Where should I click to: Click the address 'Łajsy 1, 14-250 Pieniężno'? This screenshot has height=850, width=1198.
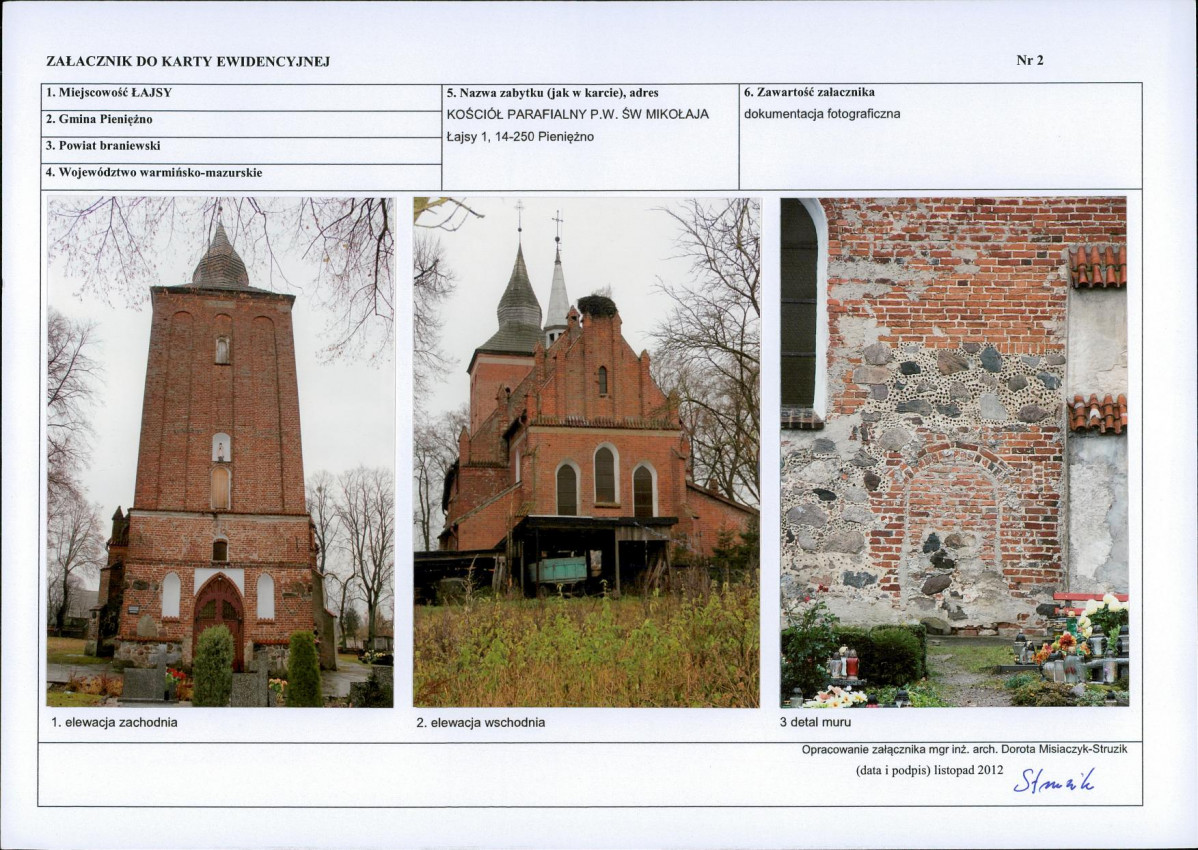[520, 137]
